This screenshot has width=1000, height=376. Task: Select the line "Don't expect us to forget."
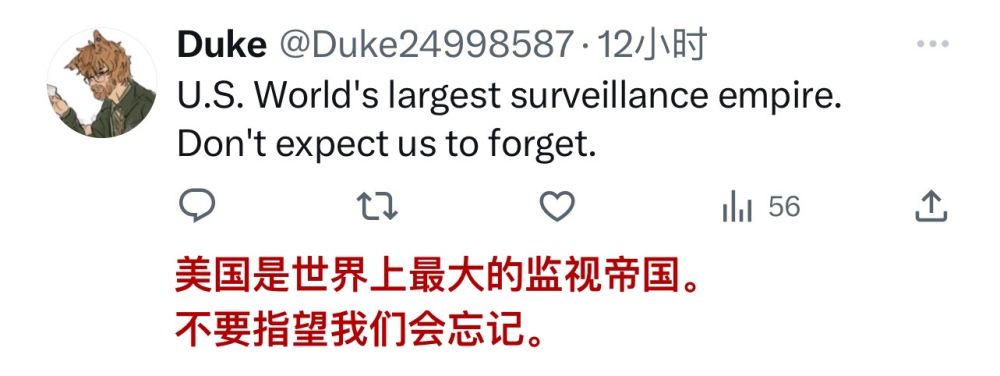coord(386,145)
